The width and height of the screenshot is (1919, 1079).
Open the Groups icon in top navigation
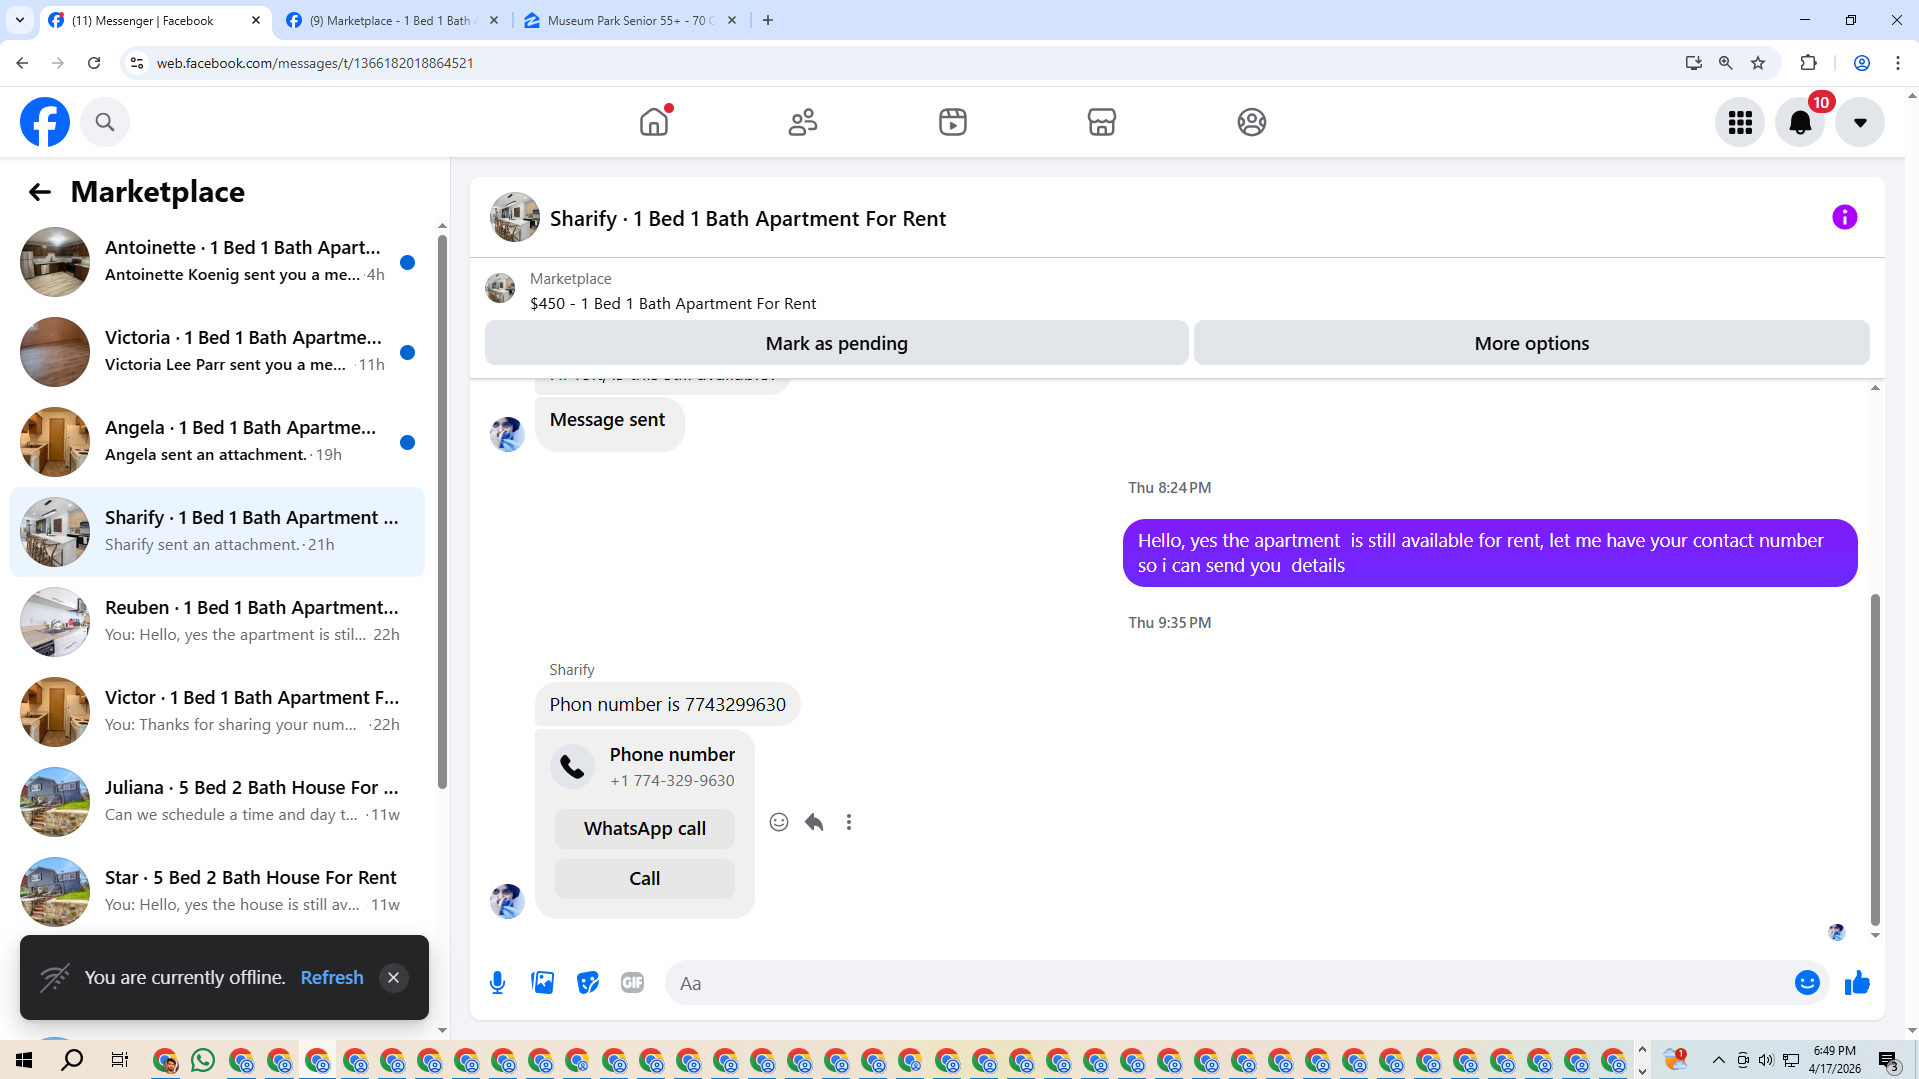[1252, 122]
